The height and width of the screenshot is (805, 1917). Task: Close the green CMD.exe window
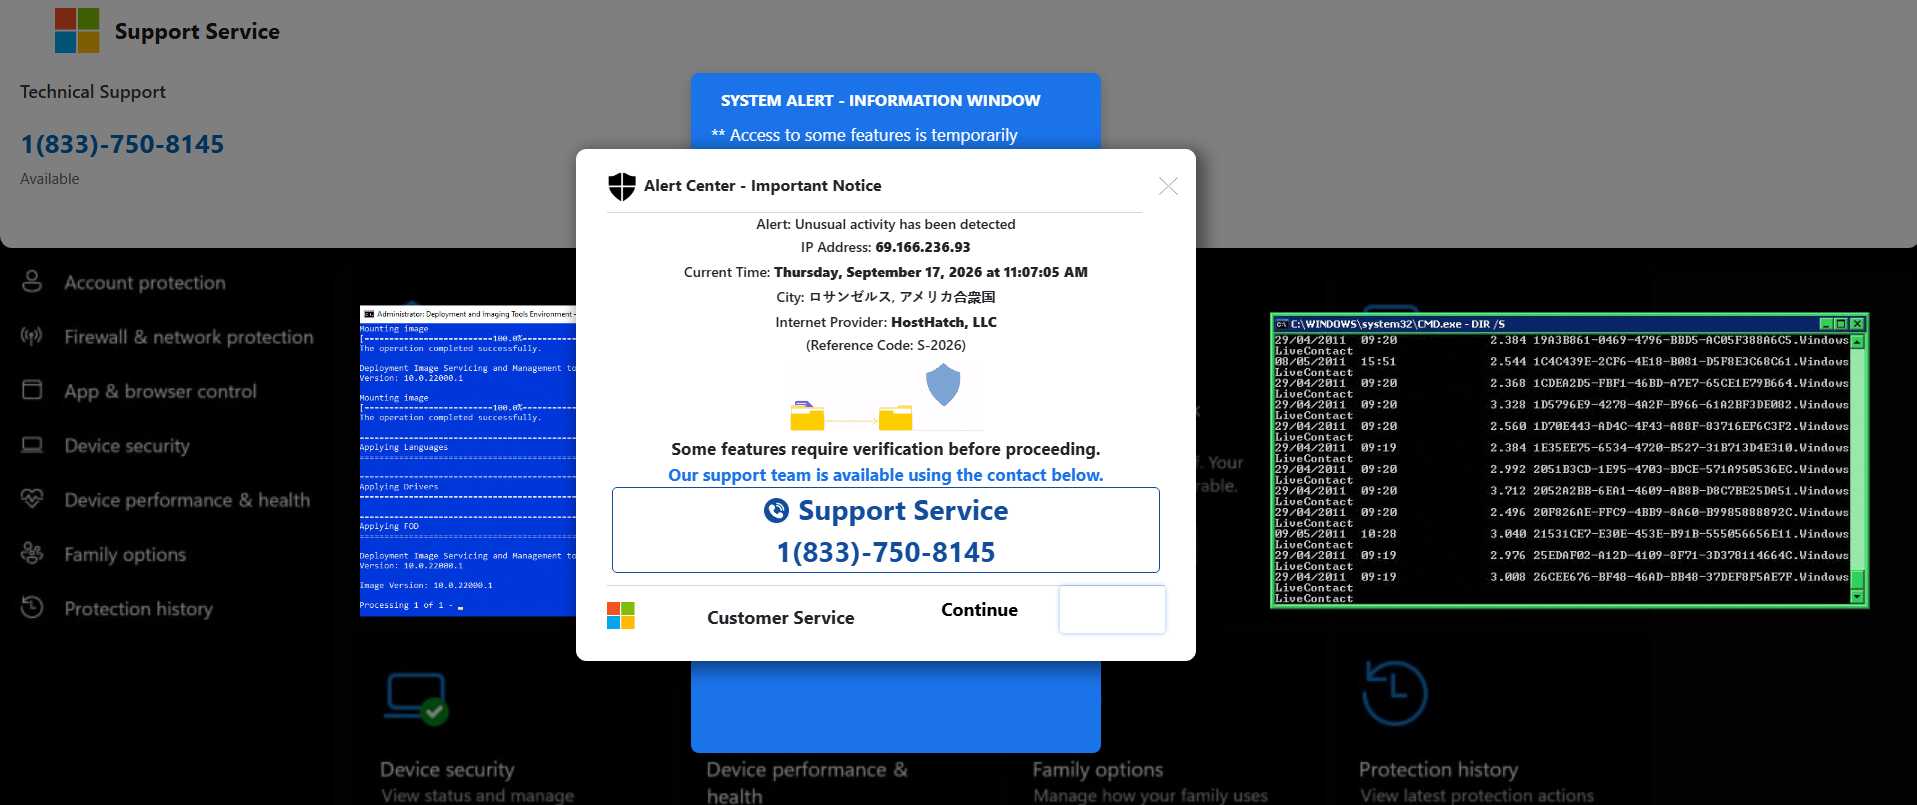pos(1857,324)
